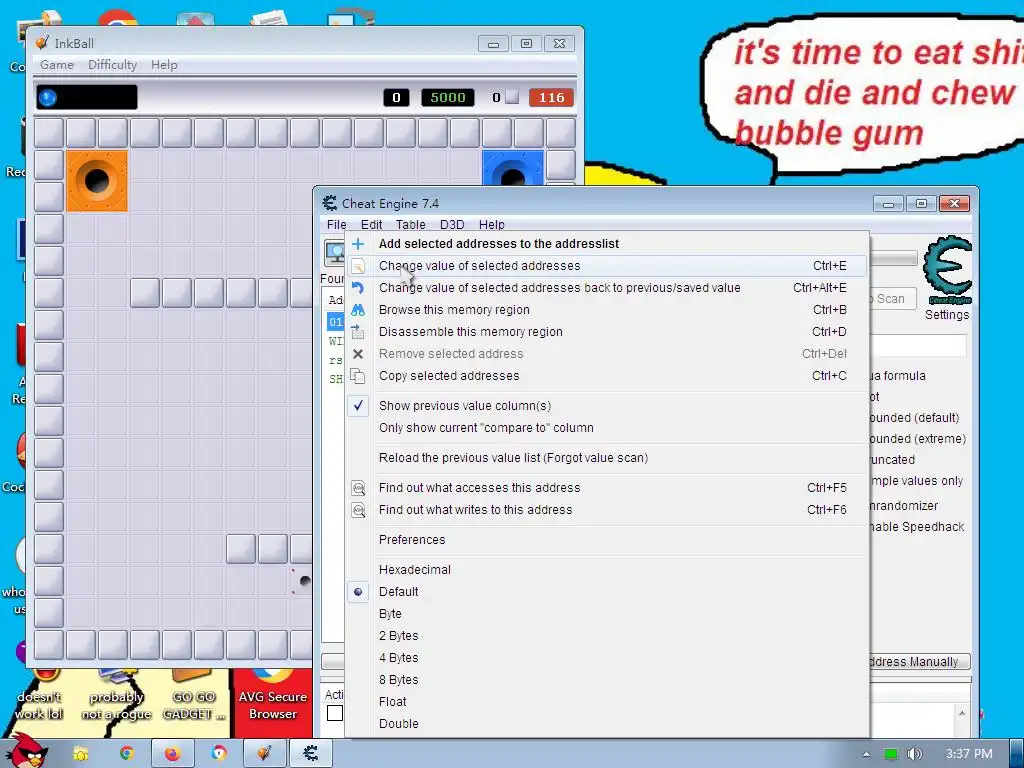This screenshot has width=1024, height=768.
Task: Open the Cheat Engine Table menu
Action: point(410,225)
